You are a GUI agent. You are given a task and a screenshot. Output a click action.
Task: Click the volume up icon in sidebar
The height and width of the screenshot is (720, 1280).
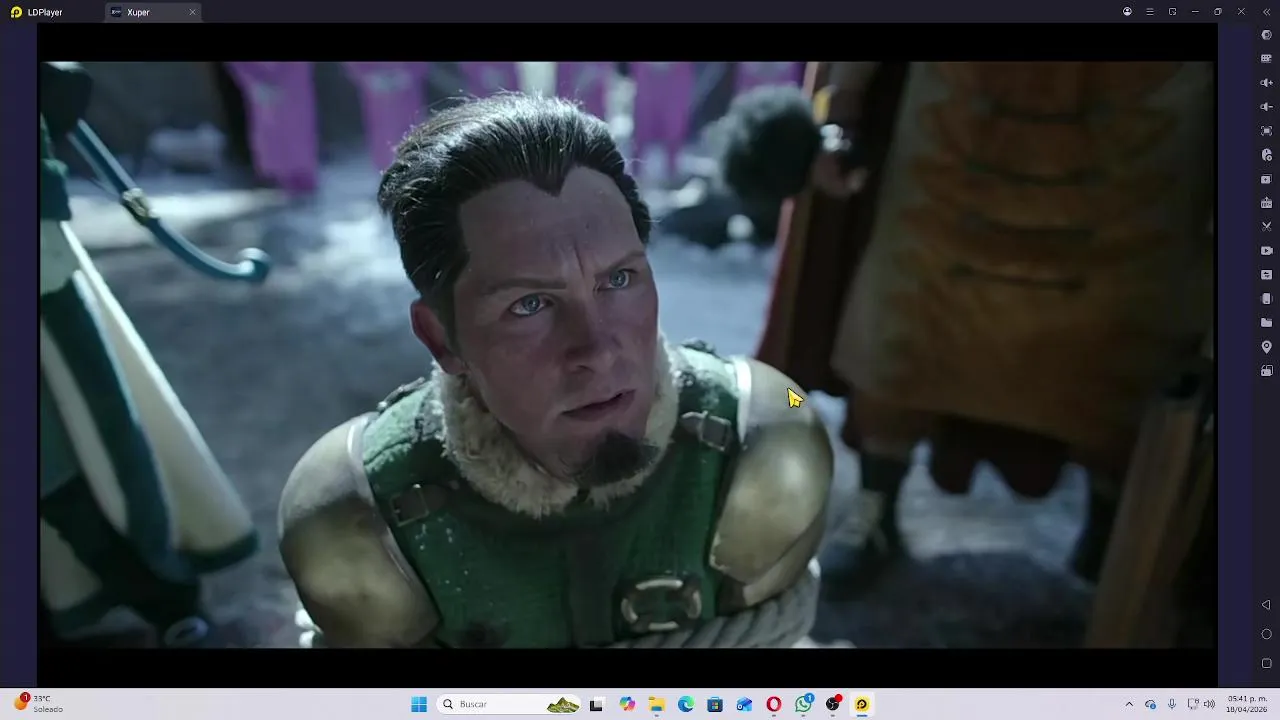pos(1266,83)
